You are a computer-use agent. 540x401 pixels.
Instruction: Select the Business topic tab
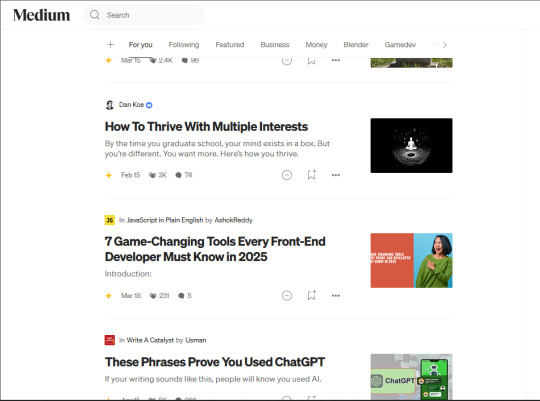point(275,44)
